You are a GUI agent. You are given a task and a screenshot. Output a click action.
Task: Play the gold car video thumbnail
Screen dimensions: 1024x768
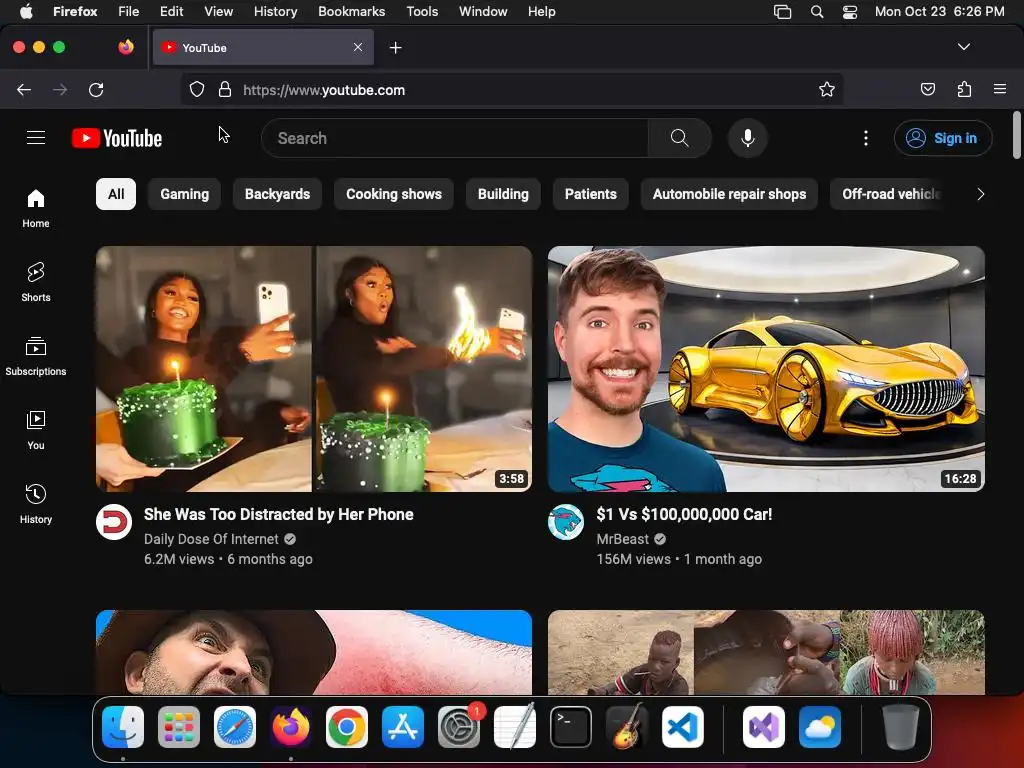pyautogui.click(x=766, y=368)
